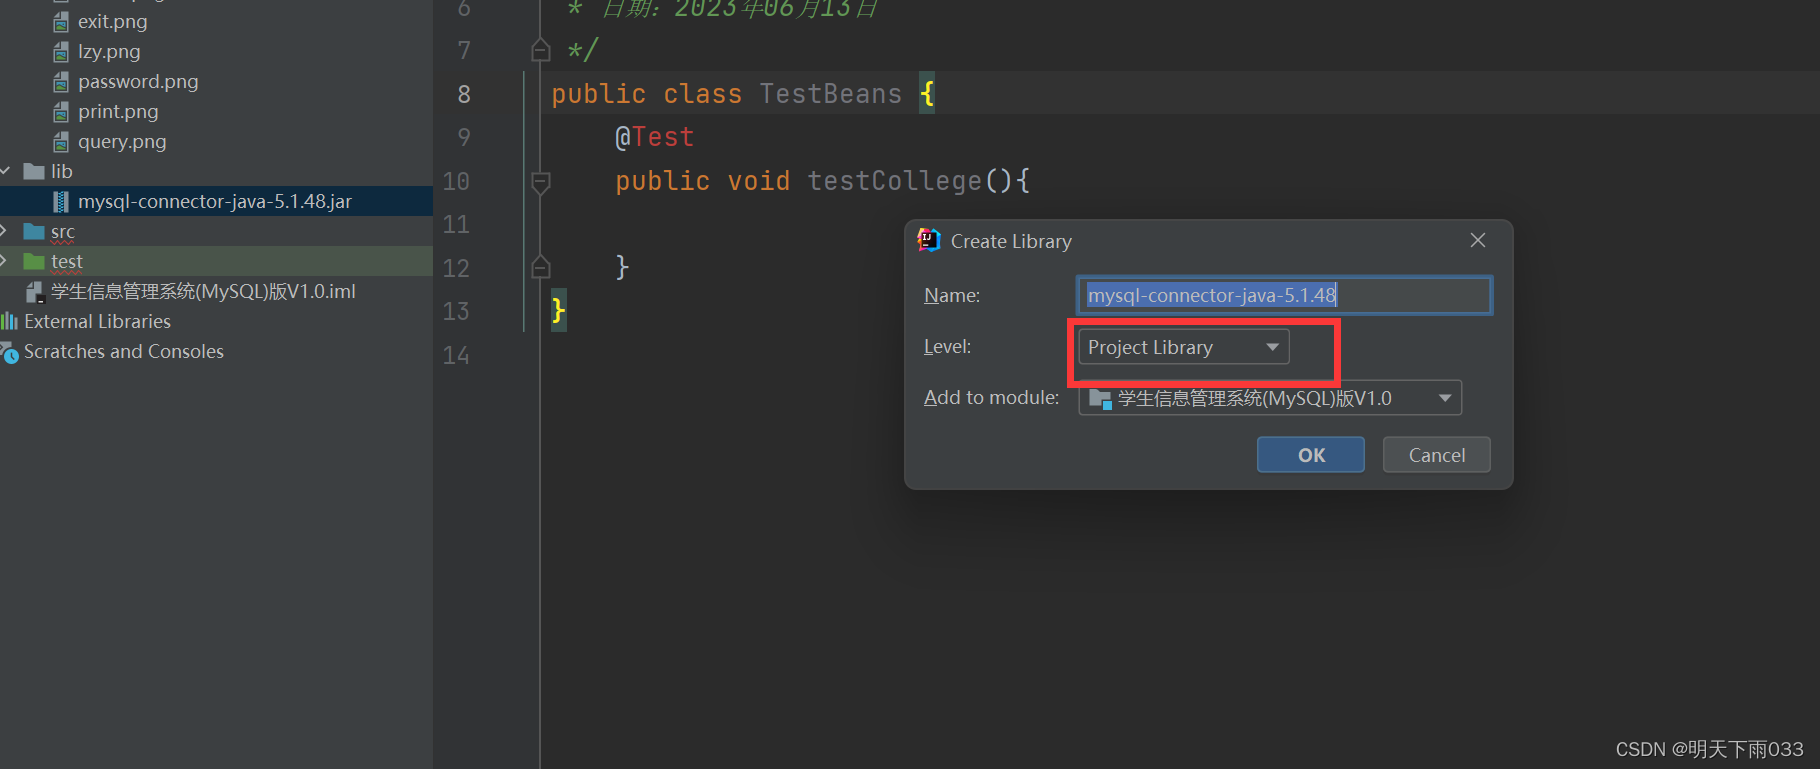Click the Level: label in dialog

(x=947, y=347)
